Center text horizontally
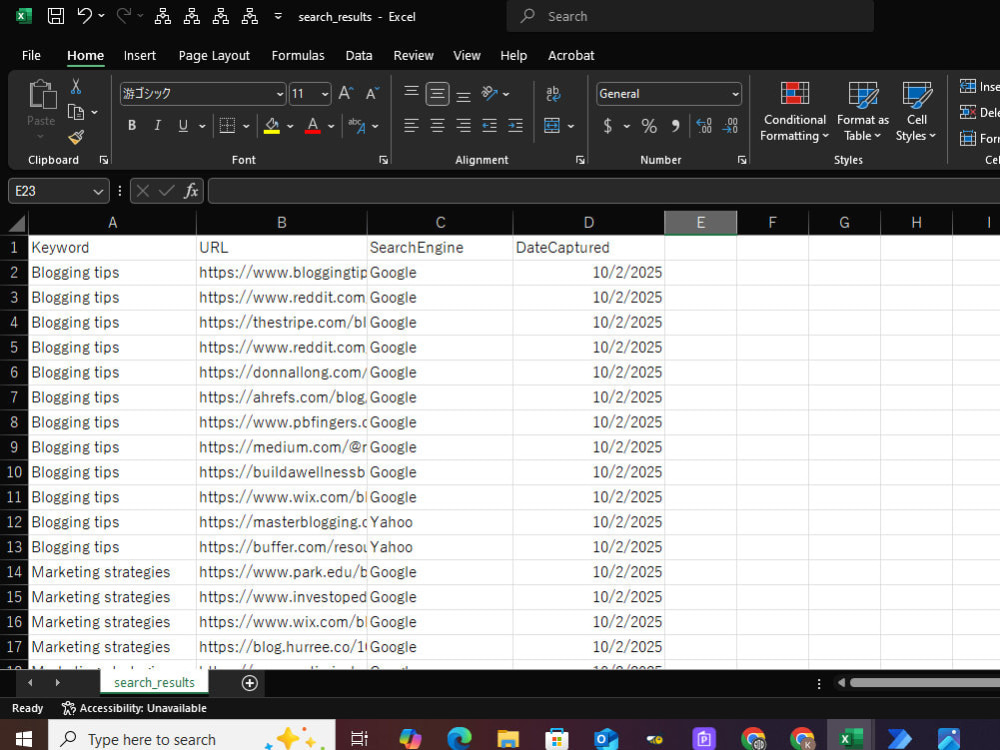 coord(438,126)
